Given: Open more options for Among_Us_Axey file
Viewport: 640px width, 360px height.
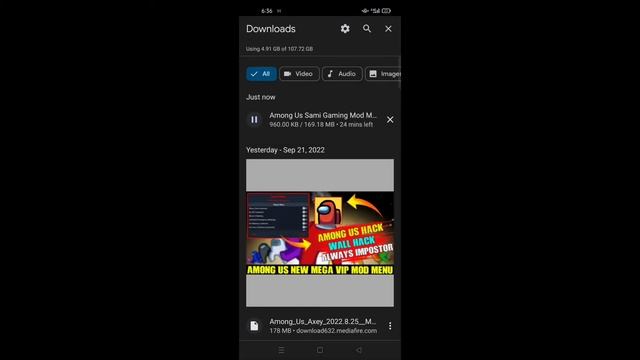Looking at the screenshot, I should pos(390,326).
